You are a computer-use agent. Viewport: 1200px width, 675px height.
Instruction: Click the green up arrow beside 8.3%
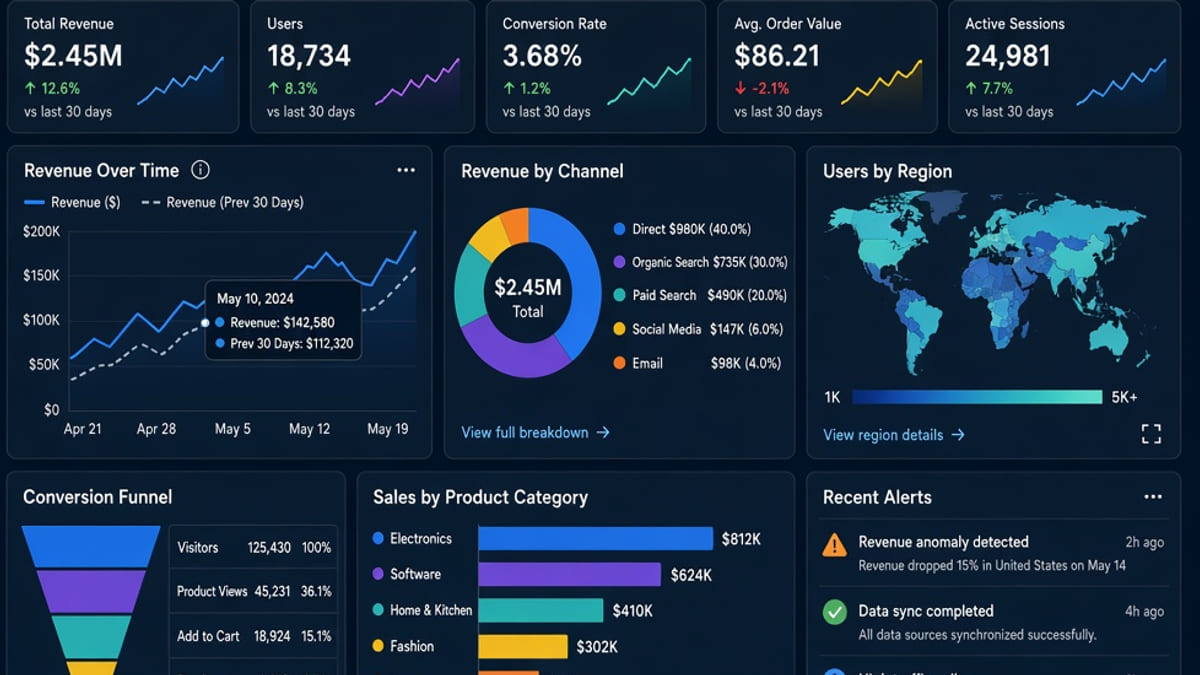272,88
